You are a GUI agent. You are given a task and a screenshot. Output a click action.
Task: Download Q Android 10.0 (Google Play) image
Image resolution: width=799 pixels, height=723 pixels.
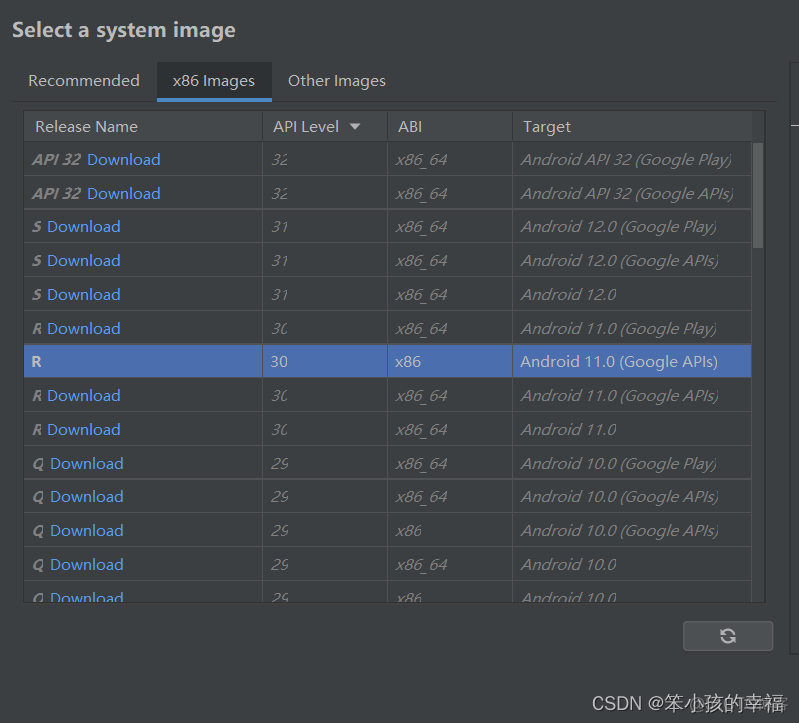[86, 464]
